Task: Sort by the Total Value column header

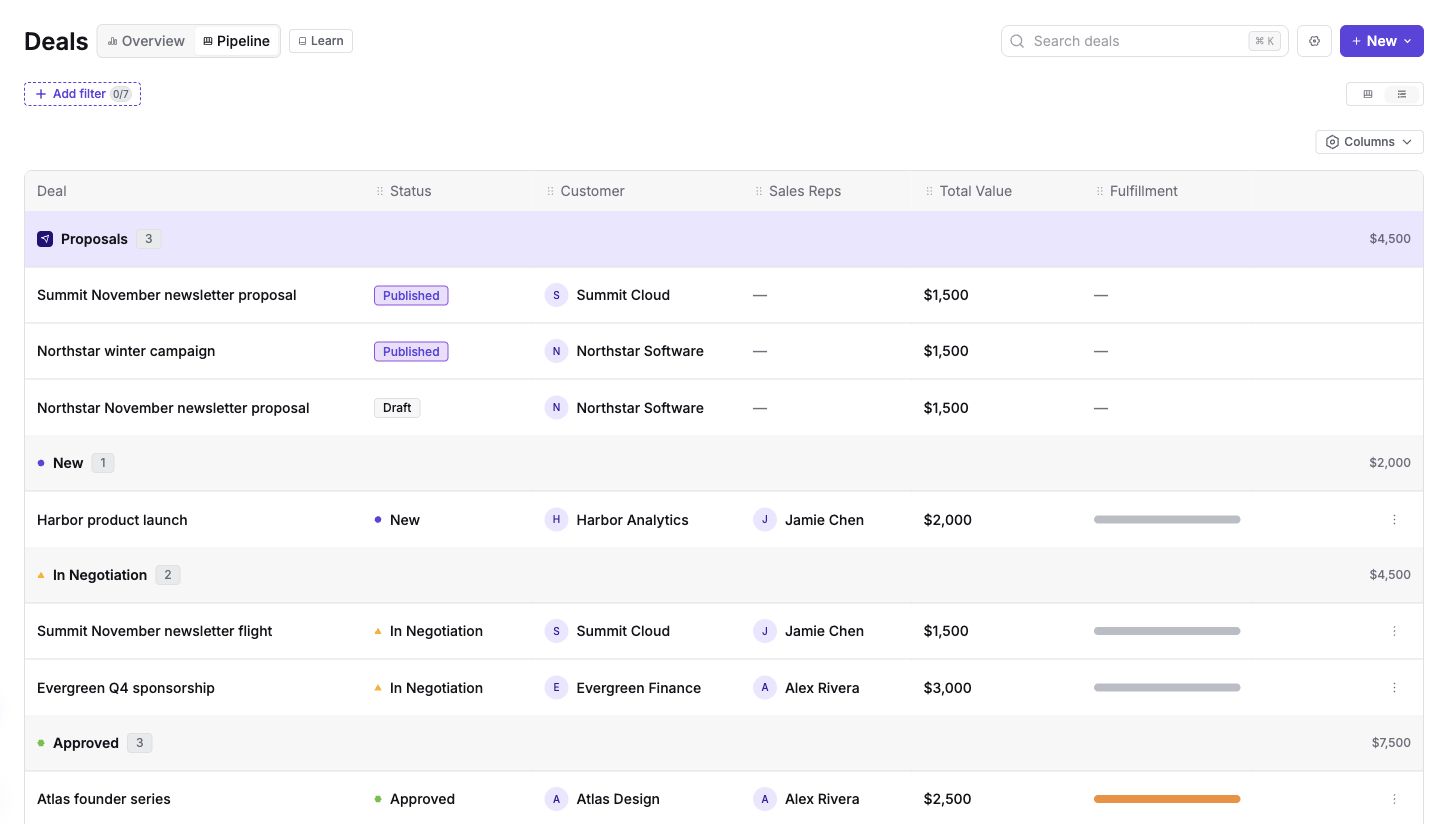Action: 975,191
